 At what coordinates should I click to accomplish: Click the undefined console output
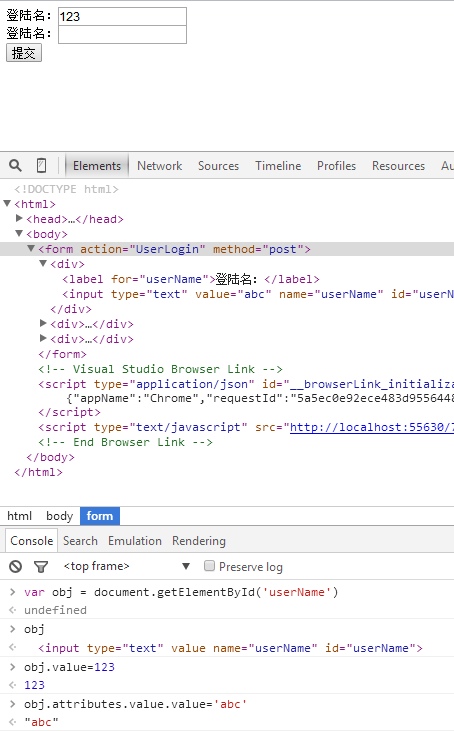[55, 610]
